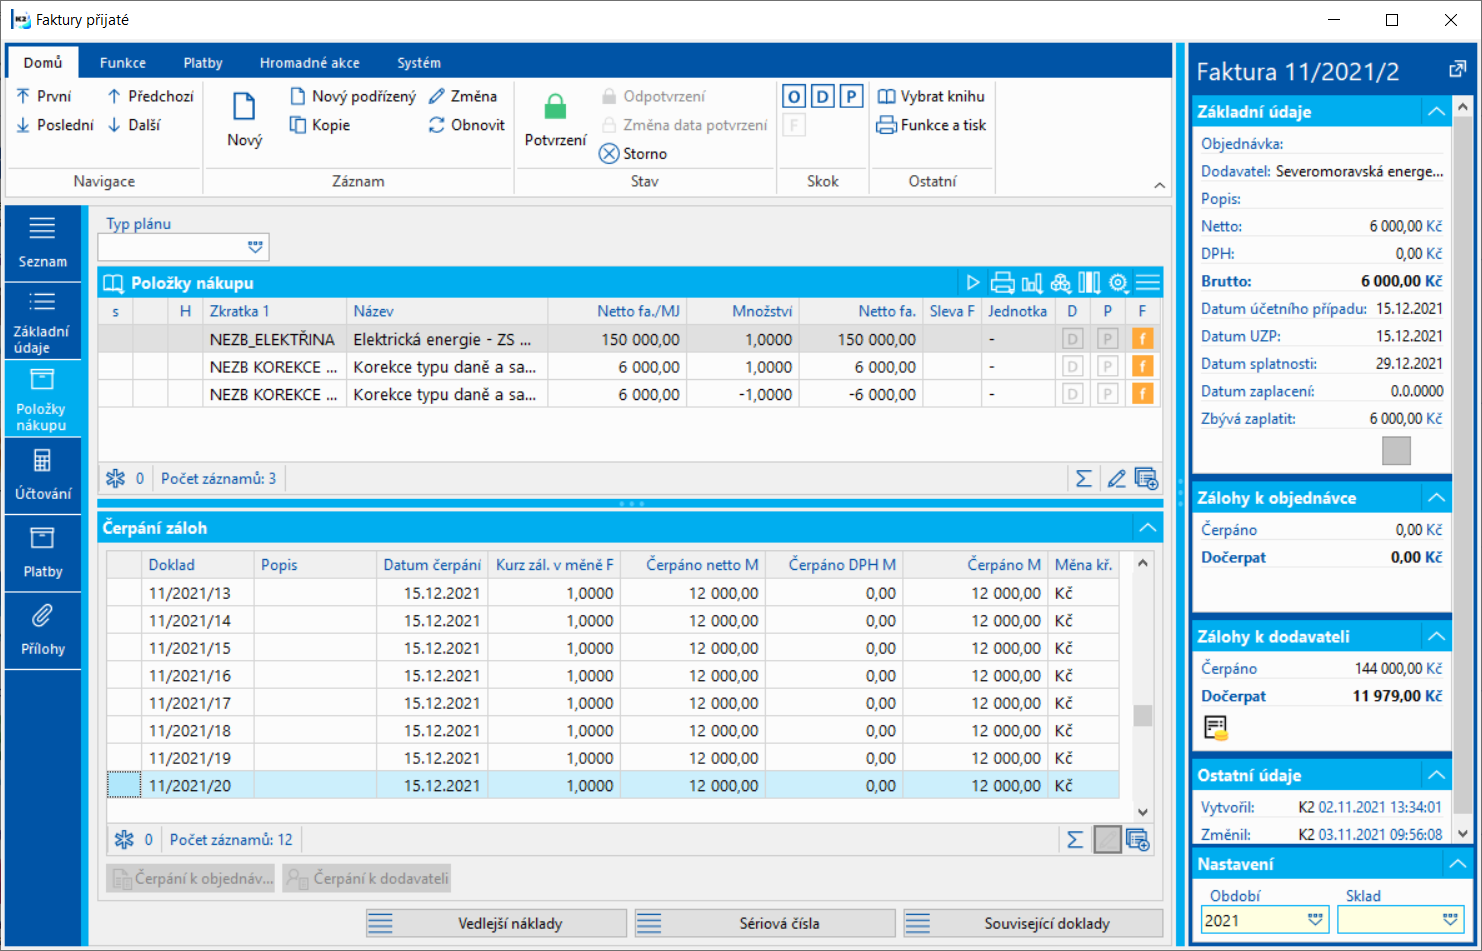Open column settings in Položky nákupu toolbar
The width and height of the screenshot is (1482, 951).
tap(1089, 283)
